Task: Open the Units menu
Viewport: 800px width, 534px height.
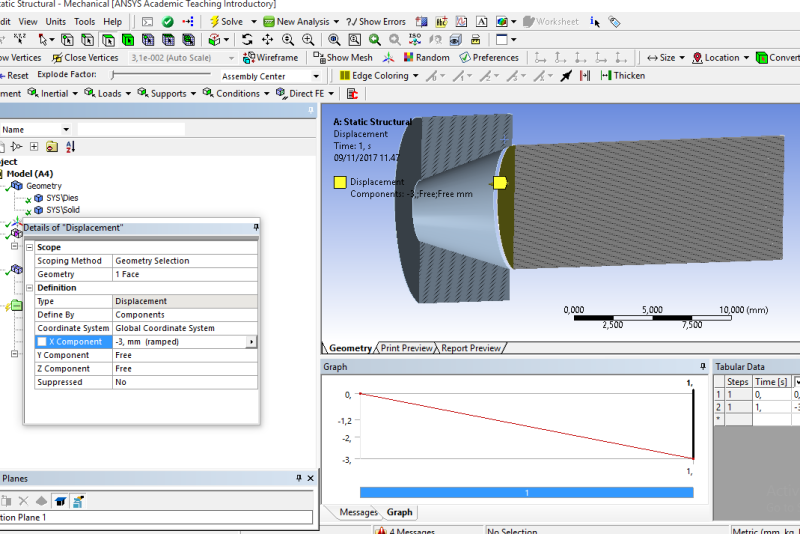Action: (56, 22)
